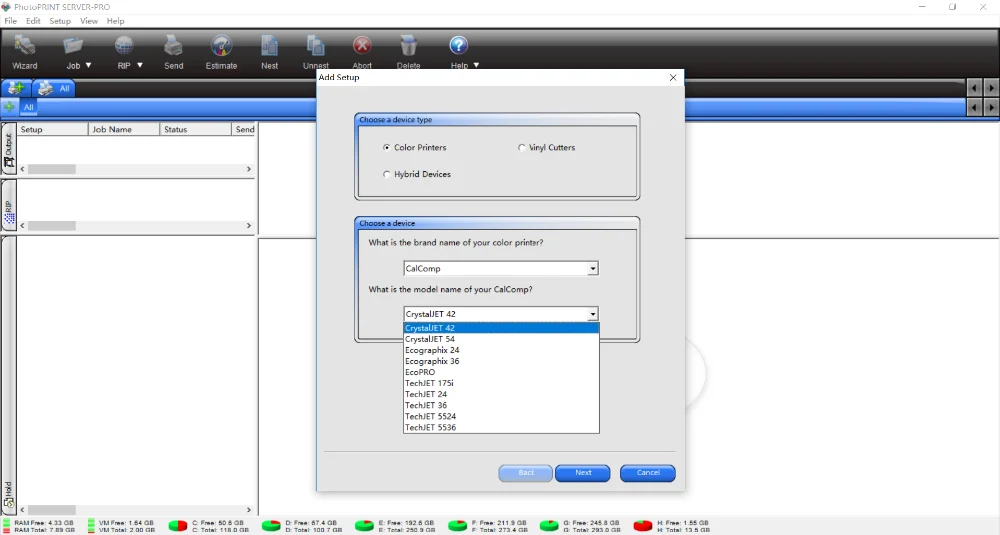The height and width of the screenshot is (535, 1000).
Task: Click the Cancel button
Action: tap(648, 473)
